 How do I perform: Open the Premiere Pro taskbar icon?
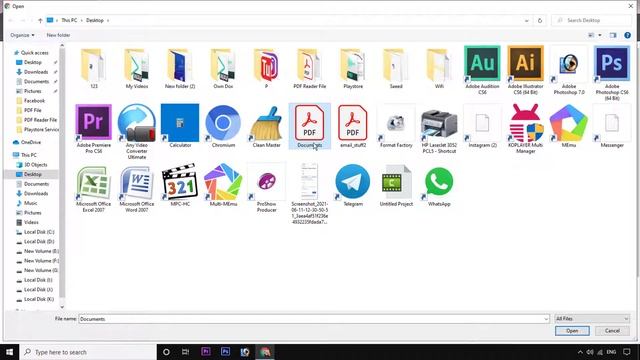click(206, 352)
